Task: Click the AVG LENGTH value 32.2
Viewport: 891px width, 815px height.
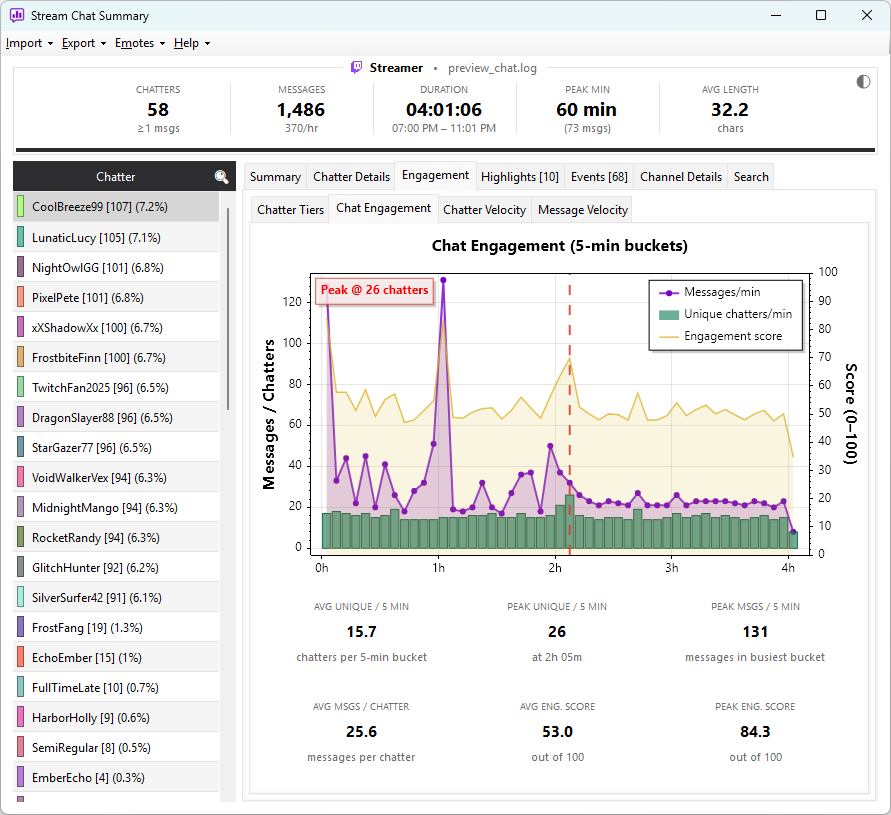Action: click(x=730, y=110)
